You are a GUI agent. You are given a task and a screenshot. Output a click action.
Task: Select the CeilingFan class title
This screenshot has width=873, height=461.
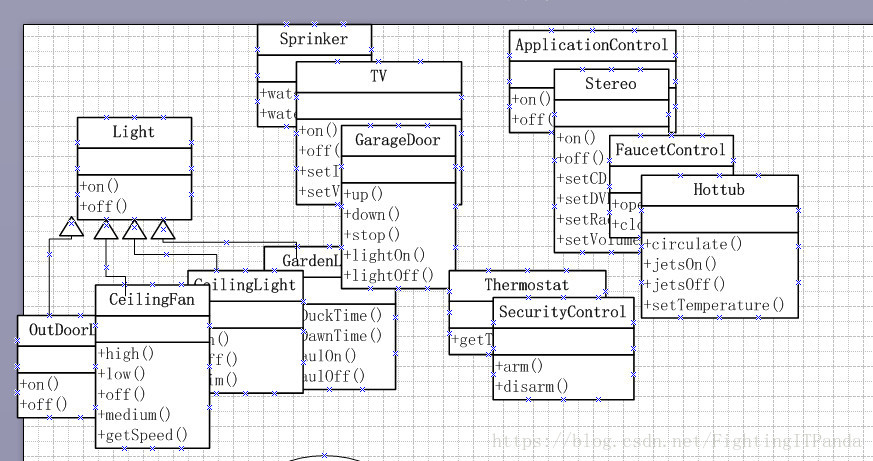pyautogui.click(x=152, y=300)
